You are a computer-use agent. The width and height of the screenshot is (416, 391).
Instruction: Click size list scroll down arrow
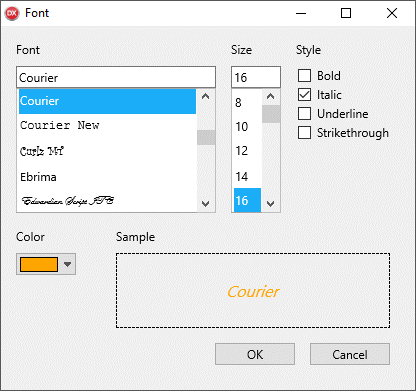(271, 203)
